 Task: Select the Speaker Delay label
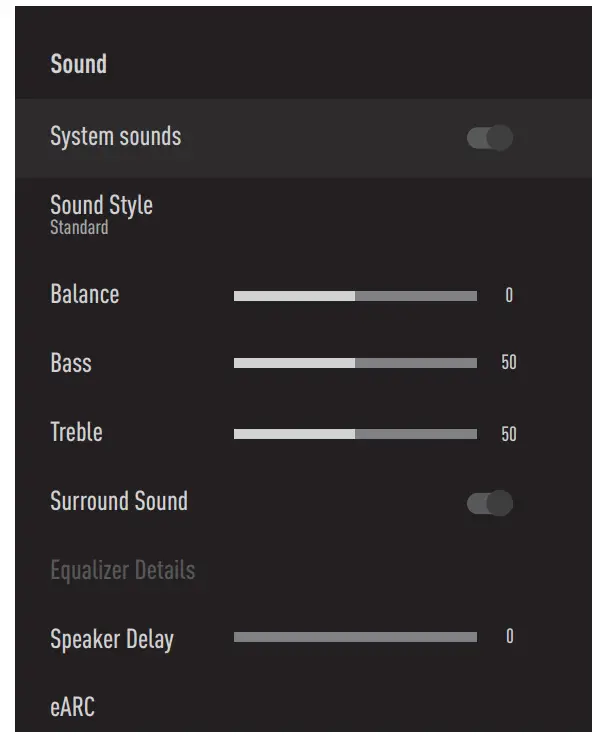coord(111,639)
